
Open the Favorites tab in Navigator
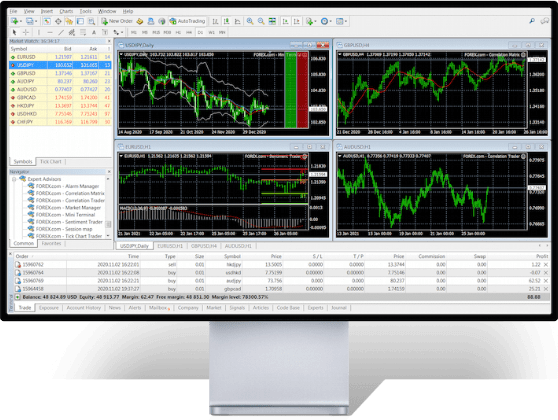(51, 243)
